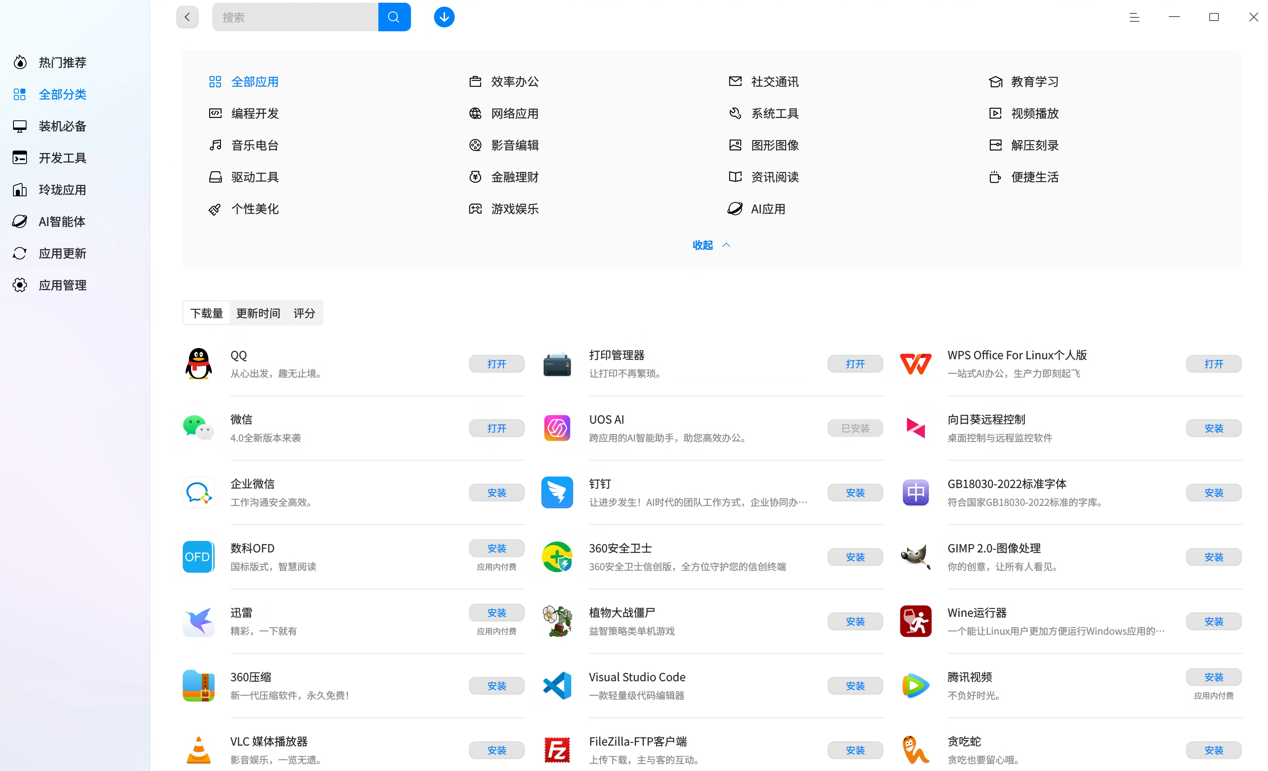Image resolution: width=1268 pixels, height=771 pixels.
Task: Select the VLC traffic cone icon
Action: 198,750
